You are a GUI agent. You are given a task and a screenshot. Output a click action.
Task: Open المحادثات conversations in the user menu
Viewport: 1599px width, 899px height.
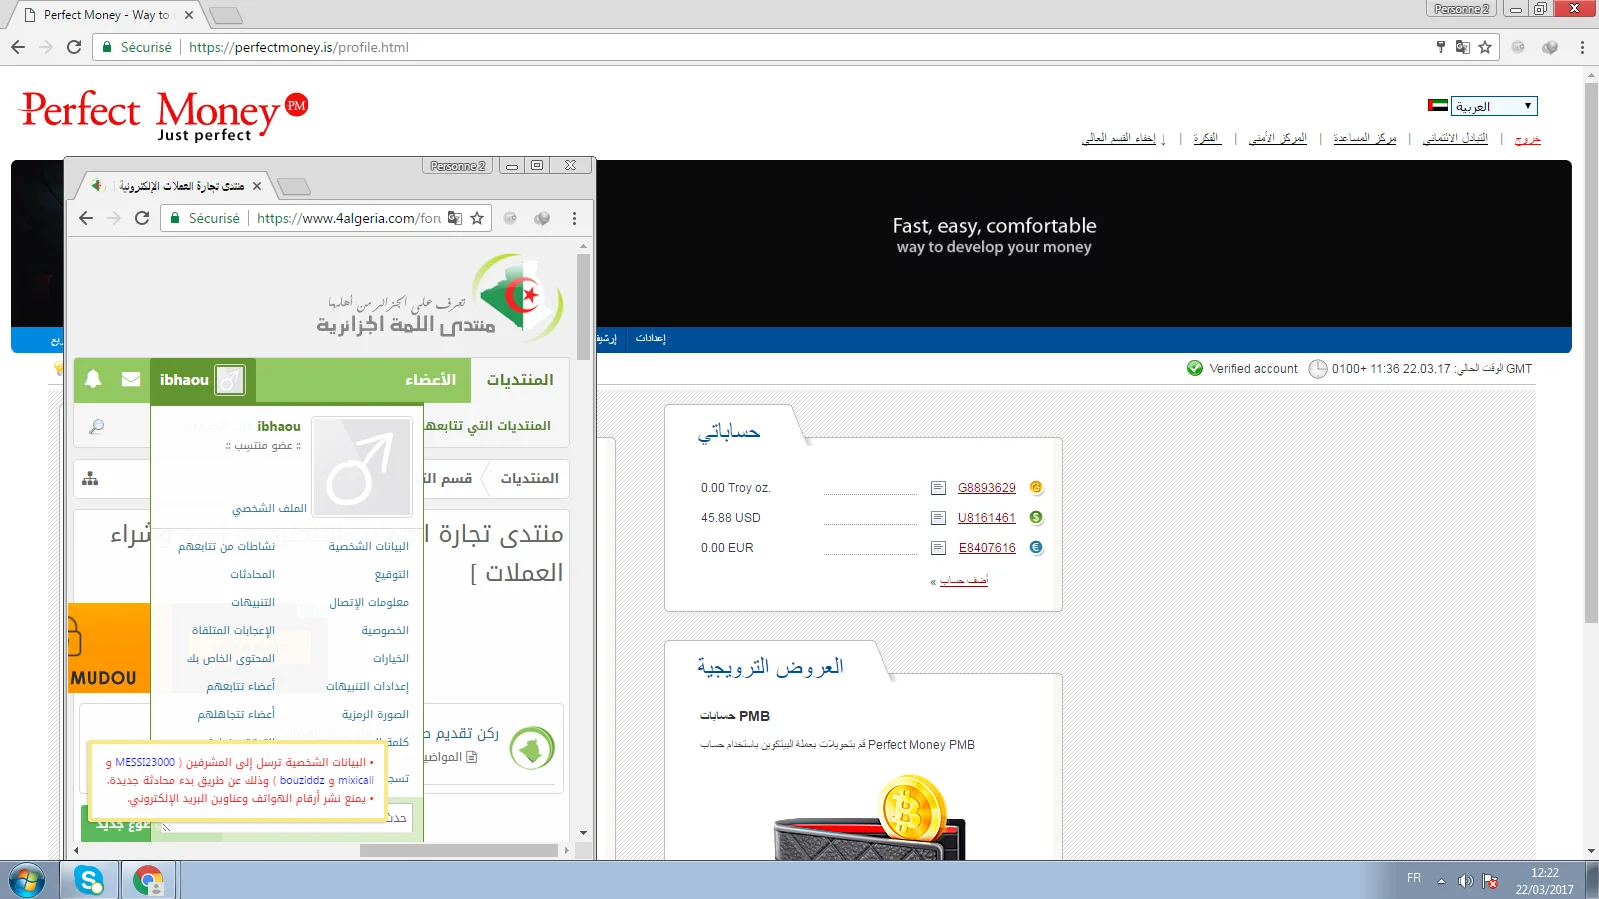(253, 574)
